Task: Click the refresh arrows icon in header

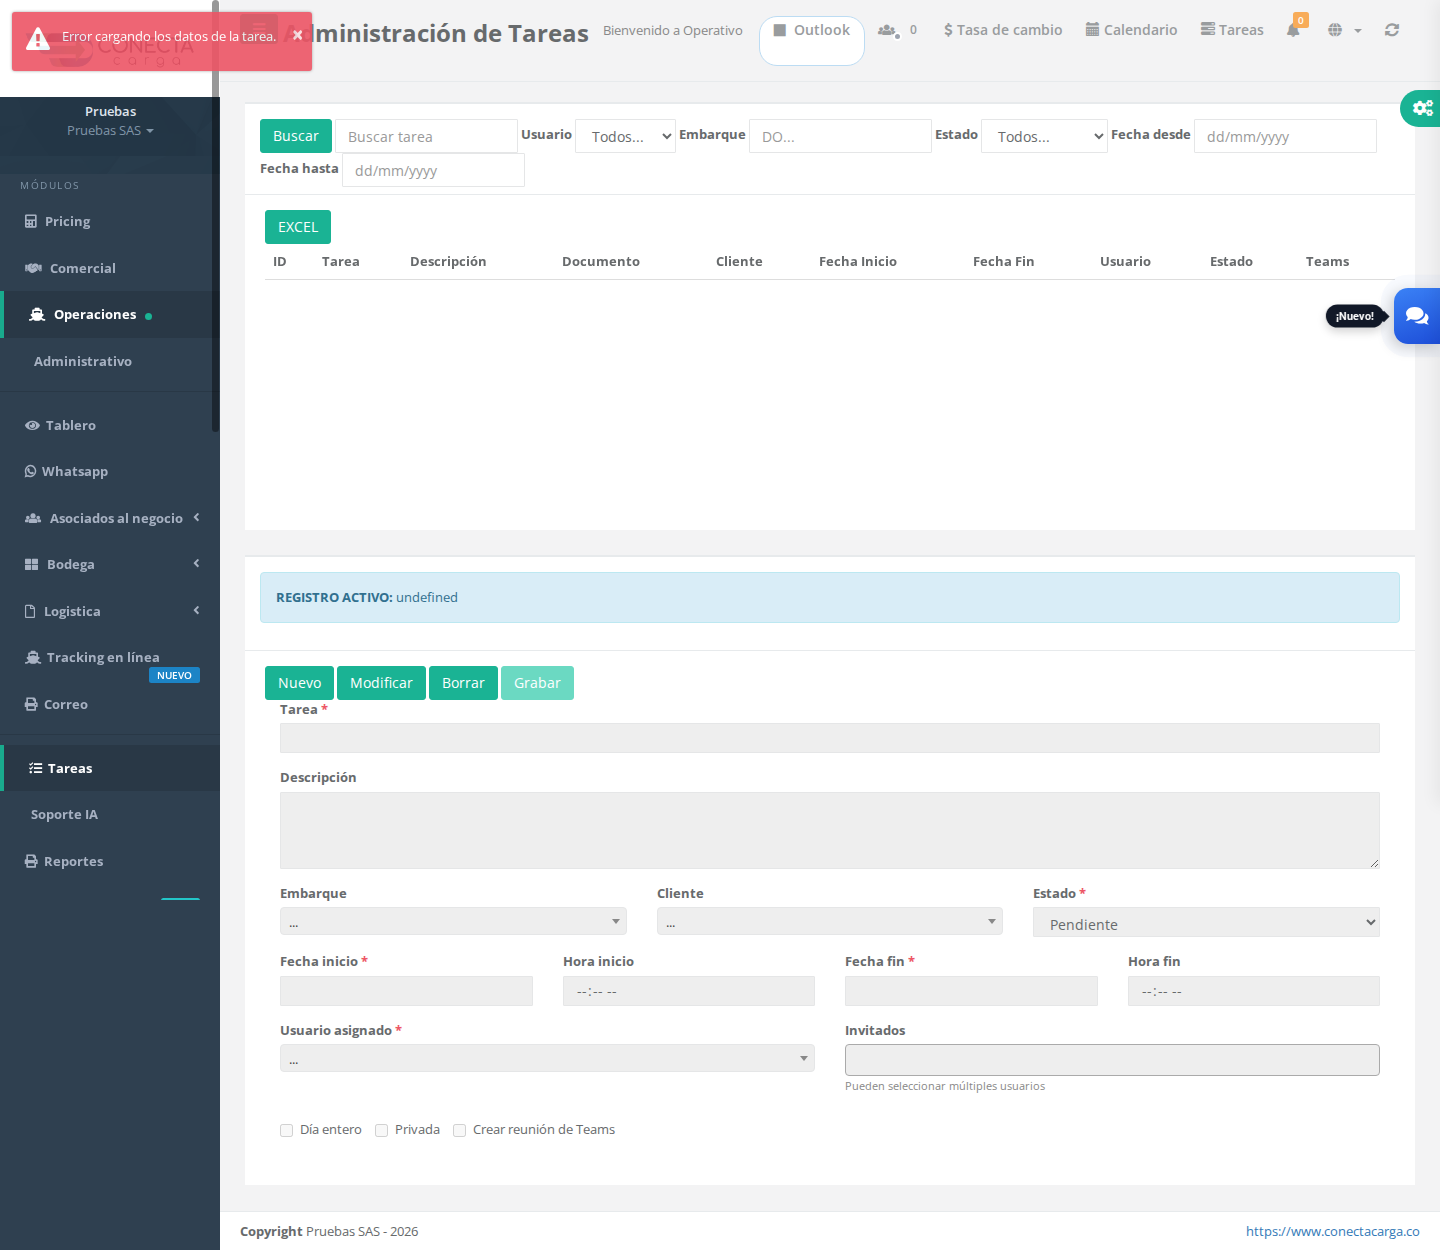Action: click(1392, 30)
